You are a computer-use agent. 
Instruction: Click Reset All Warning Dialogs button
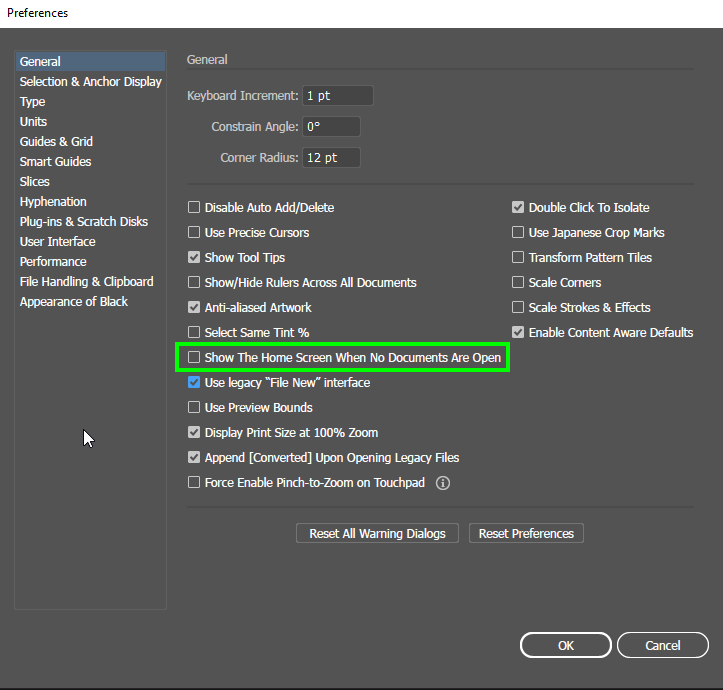[x=378, y=534]
